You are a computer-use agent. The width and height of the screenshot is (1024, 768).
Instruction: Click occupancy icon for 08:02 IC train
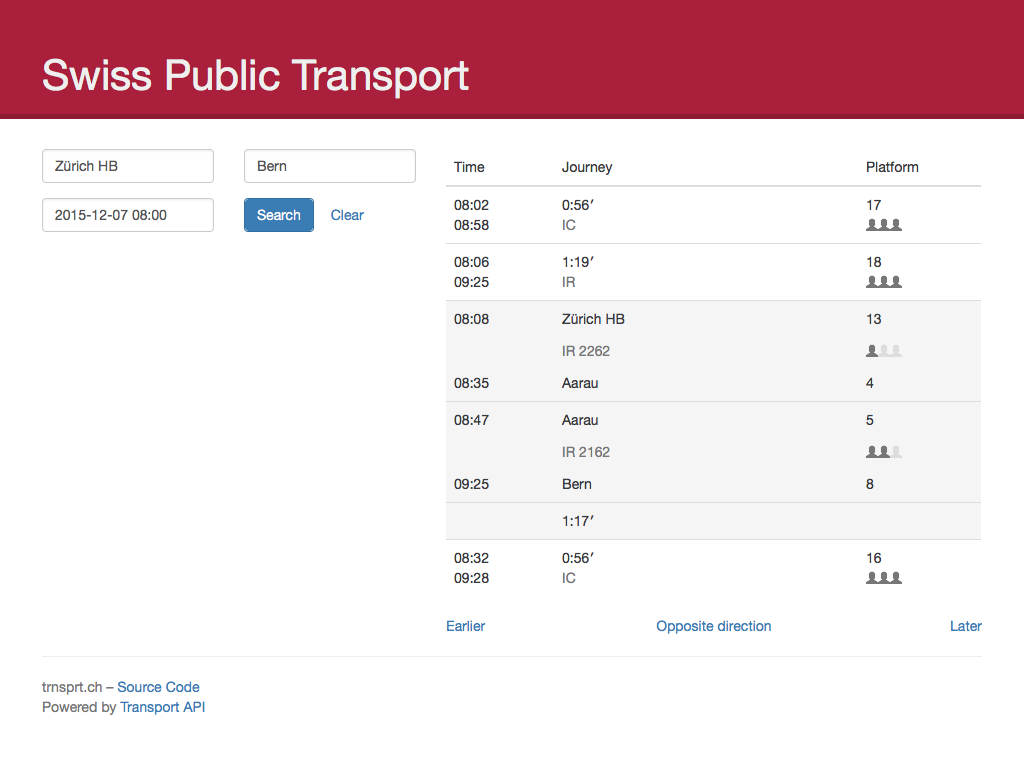884,225
